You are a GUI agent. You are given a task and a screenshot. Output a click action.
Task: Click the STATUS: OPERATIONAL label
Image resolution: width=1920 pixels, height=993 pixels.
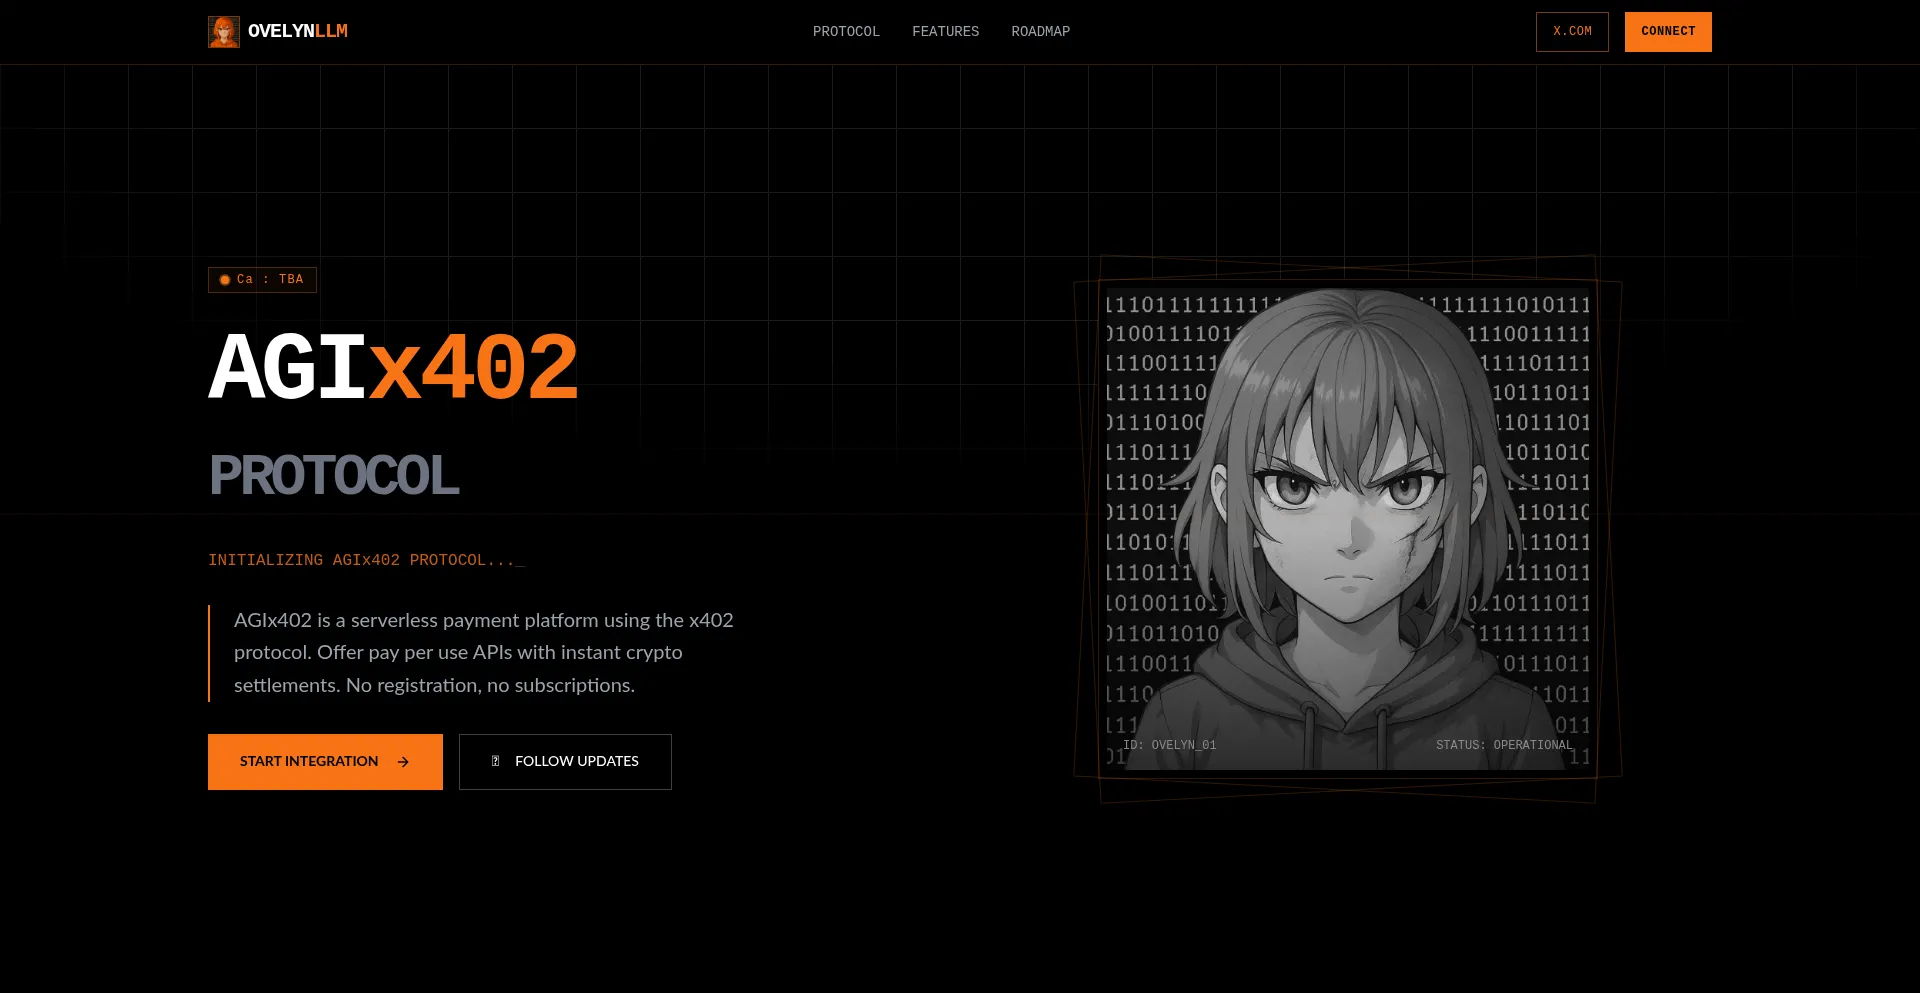pyautogui.click(x=1504, y=745)
